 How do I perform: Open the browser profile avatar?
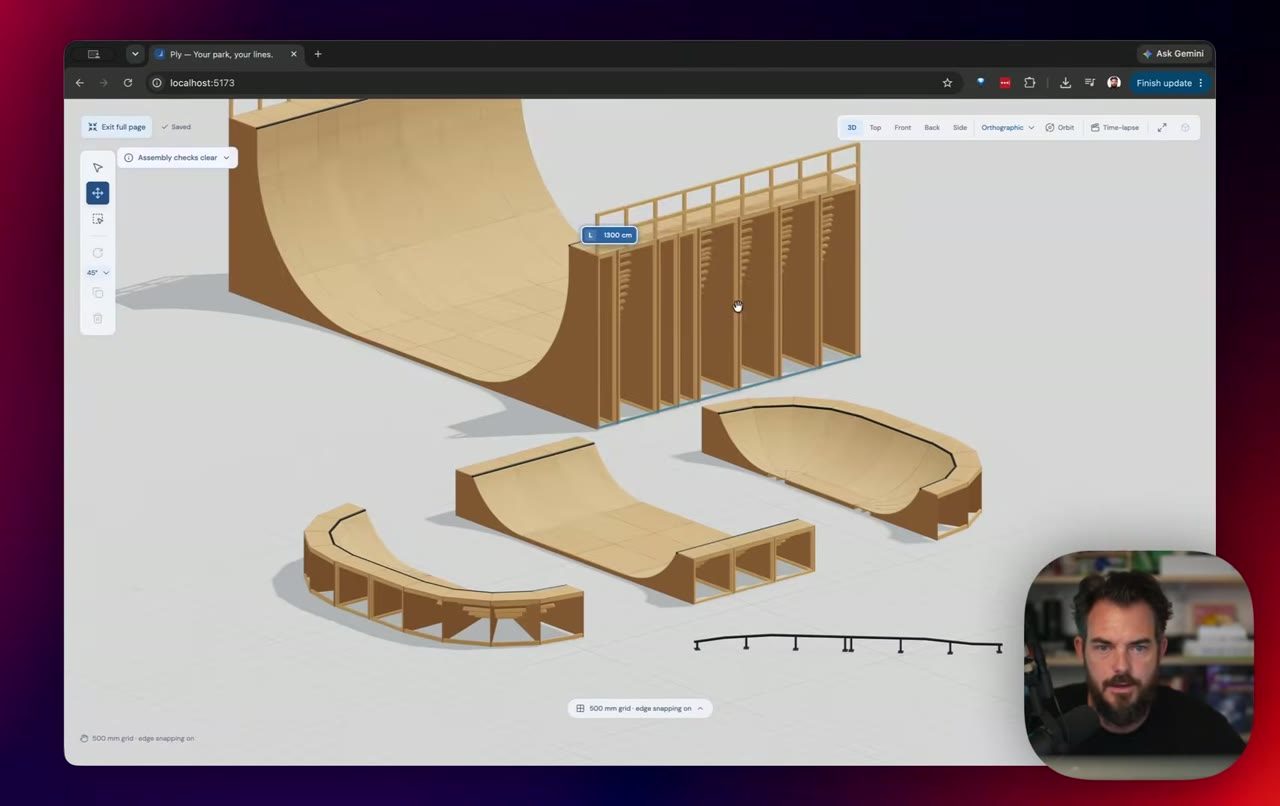coord(1114,83)
